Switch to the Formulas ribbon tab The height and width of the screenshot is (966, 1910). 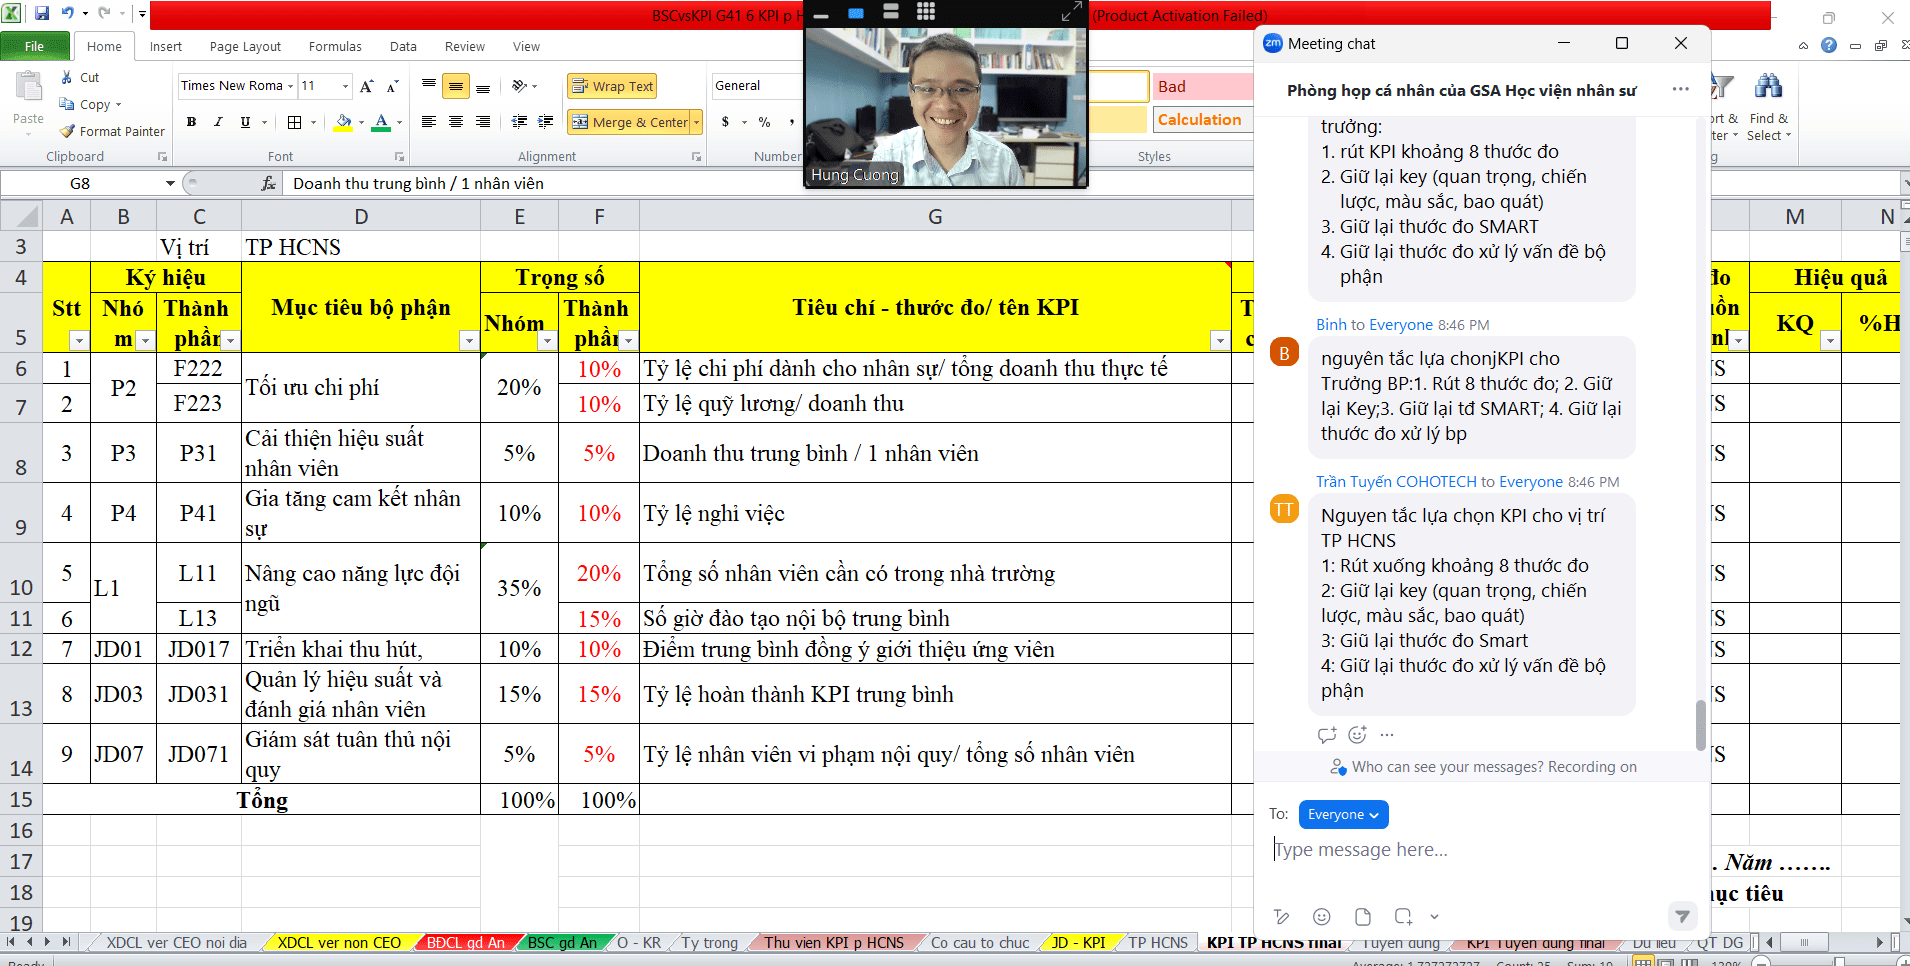tap(335, 46)
